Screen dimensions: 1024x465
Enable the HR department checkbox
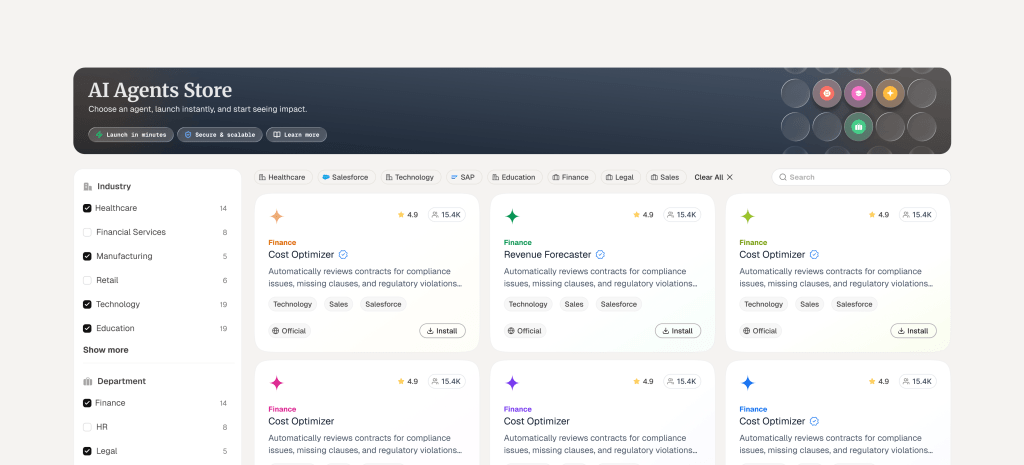87,427
